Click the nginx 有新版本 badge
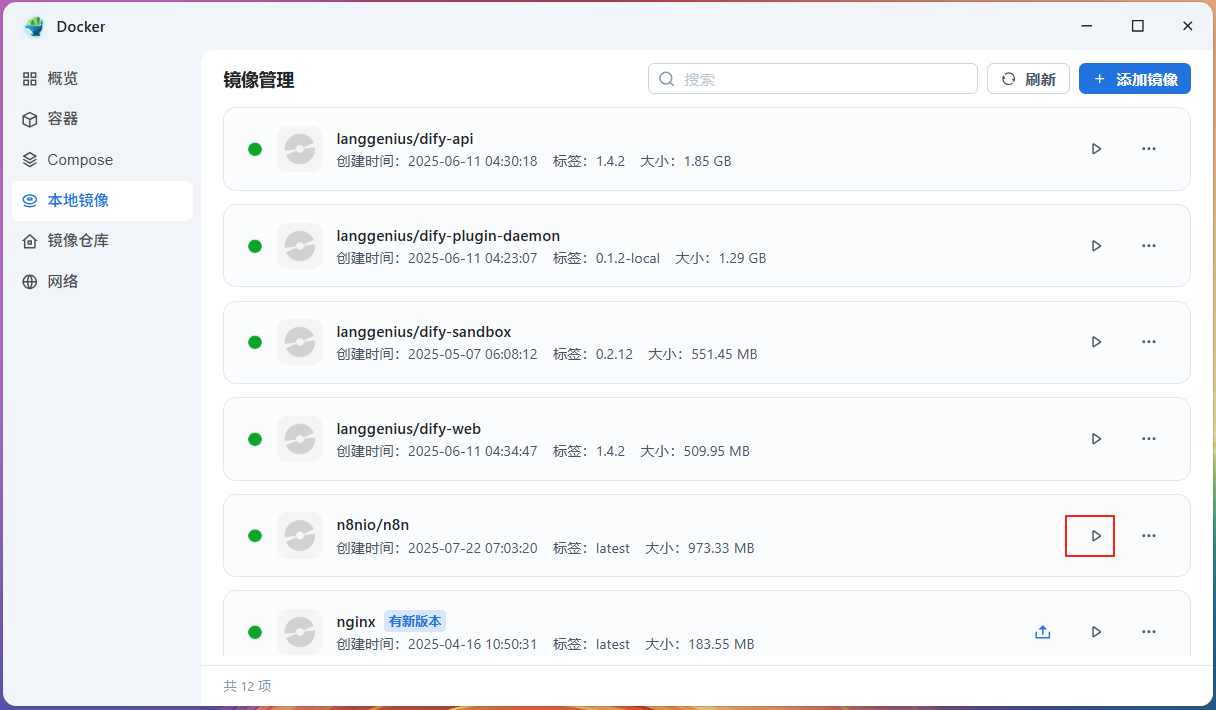Screen dimensions: 1216x710 tap(415, 621)
